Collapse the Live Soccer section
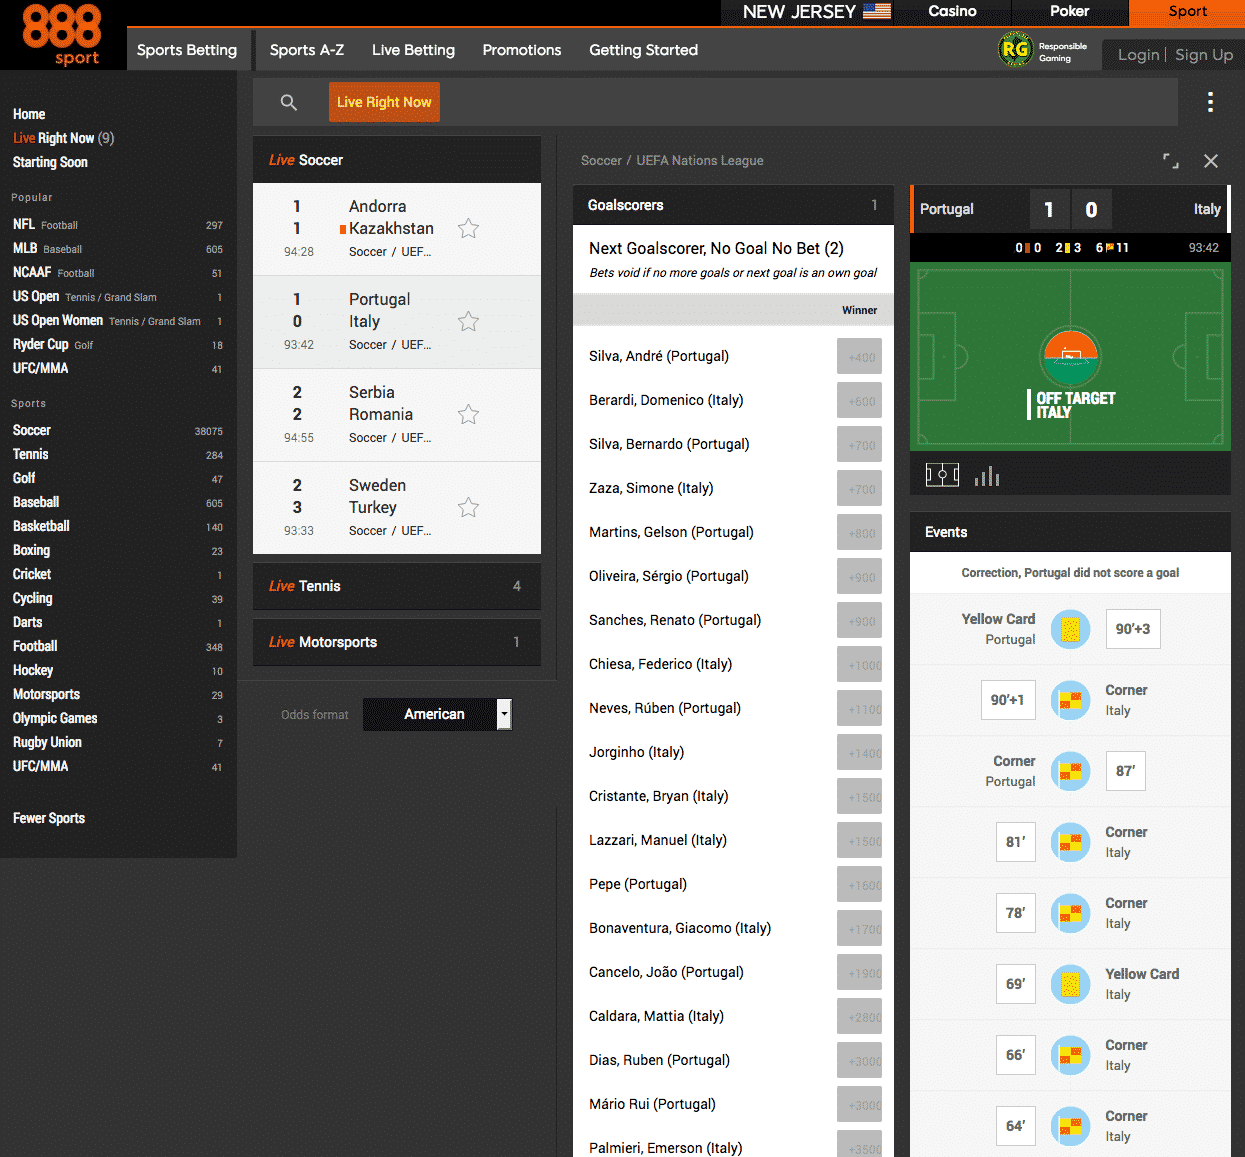1245x1157 pixels. (397, 160)
